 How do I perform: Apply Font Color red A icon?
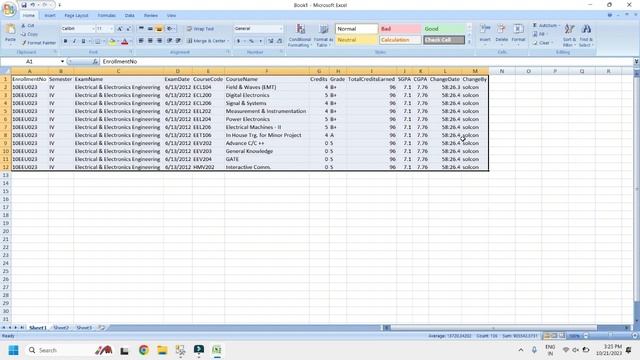(x=124, y=41)
